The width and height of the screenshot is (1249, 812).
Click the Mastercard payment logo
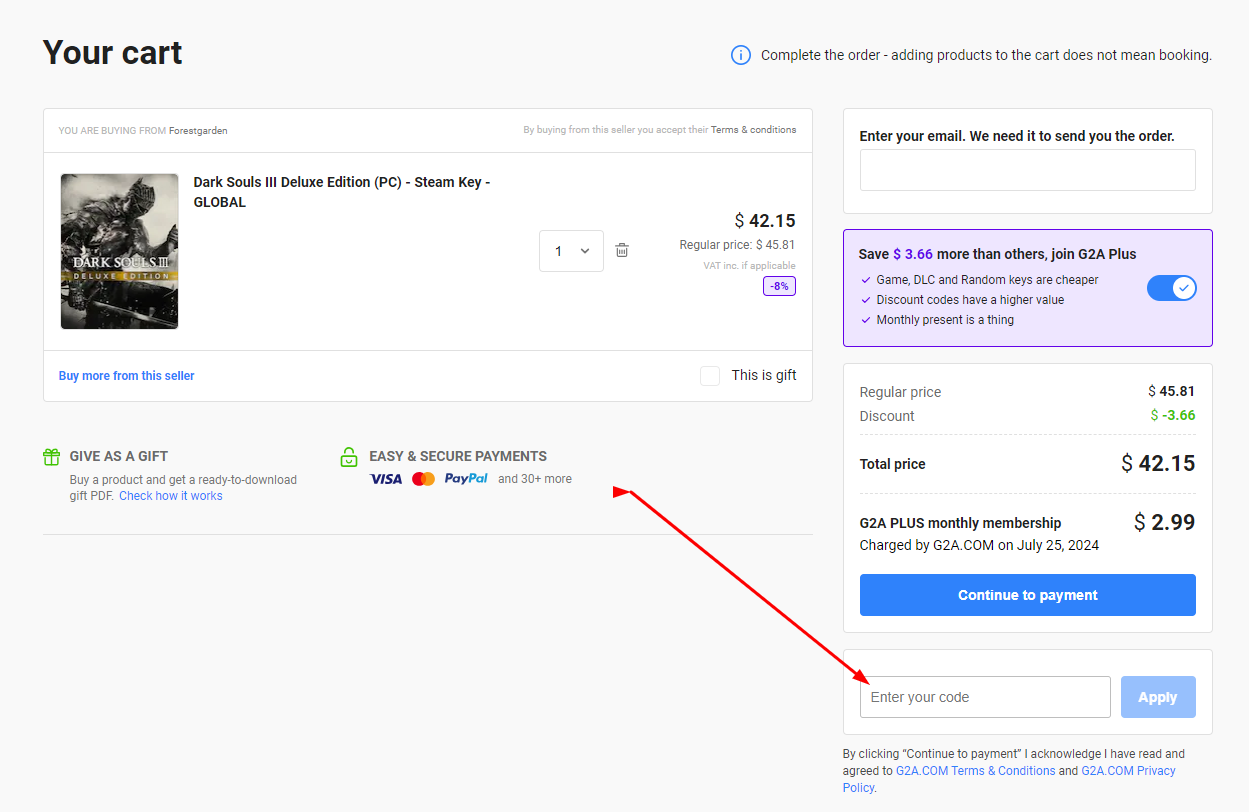tap(423, 479)
